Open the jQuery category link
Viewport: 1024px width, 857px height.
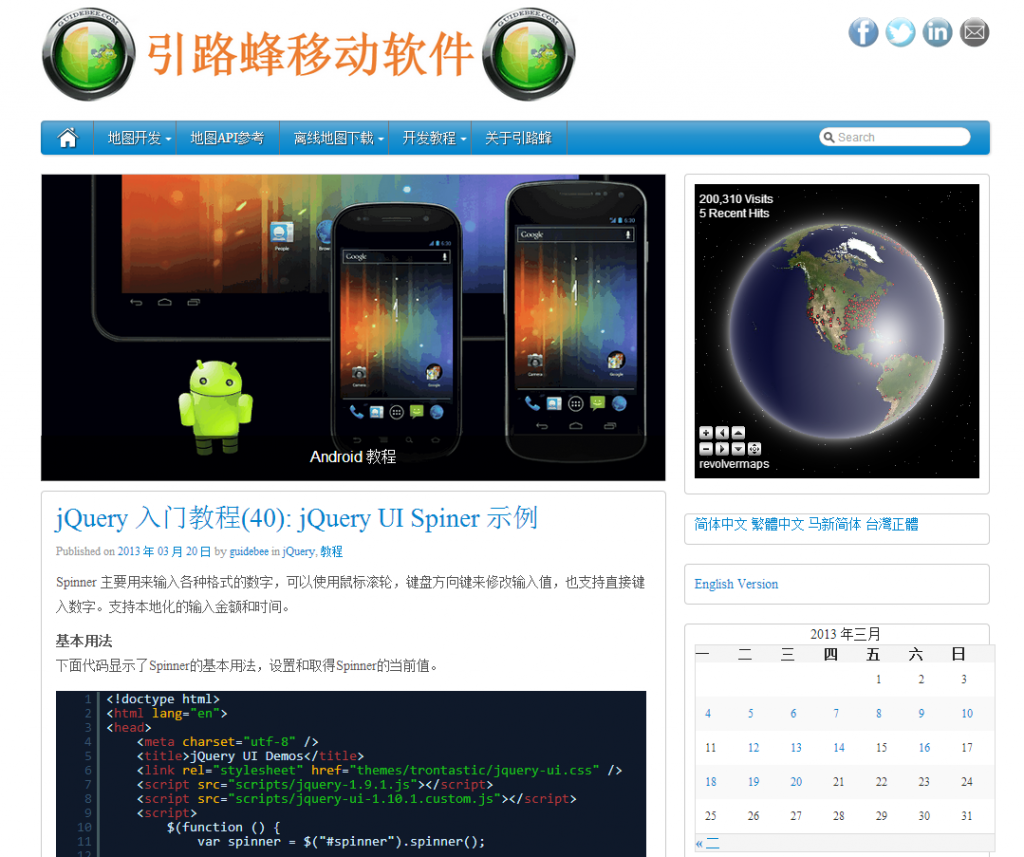click(x=298, y=551)
